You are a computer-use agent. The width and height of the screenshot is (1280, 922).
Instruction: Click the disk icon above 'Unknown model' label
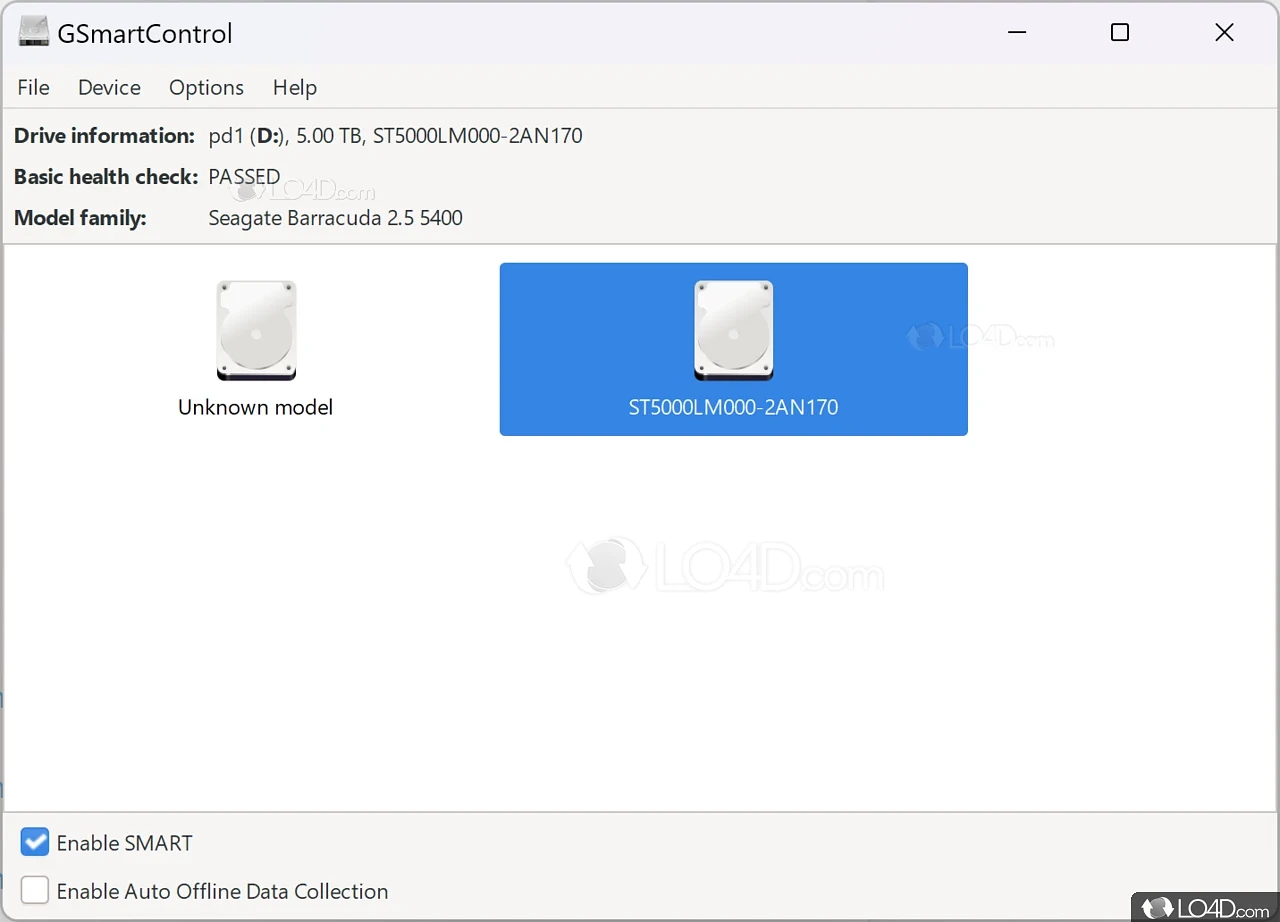pyautogui.click(x=255, y=330)
